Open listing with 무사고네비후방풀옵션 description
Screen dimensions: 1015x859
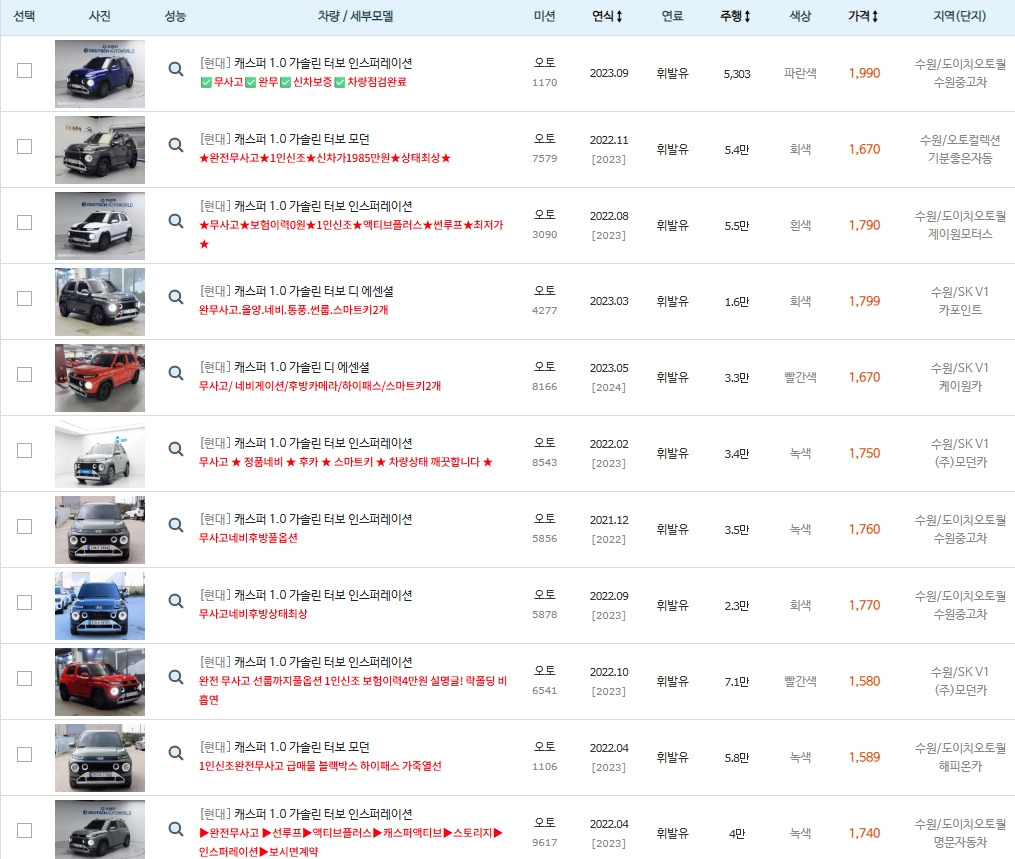(x=306, y=519)
